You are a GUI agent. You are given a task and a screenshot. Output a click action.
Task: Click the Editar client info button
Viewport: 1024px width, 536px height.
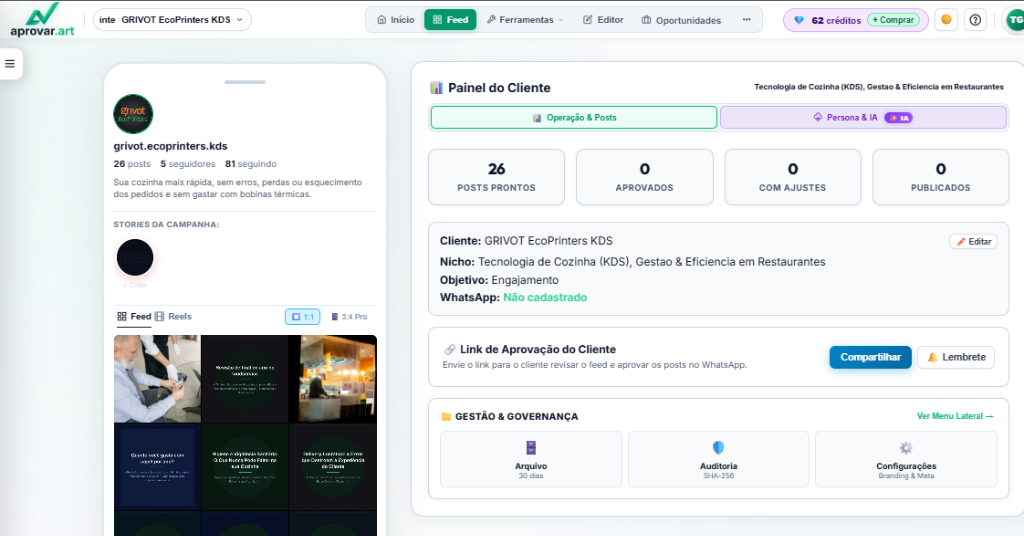pos(973,242)
